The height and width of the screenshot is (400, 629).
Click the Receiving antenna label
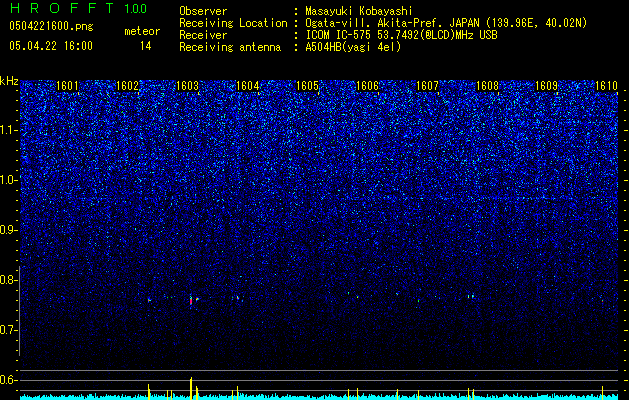tap(230, 47)
